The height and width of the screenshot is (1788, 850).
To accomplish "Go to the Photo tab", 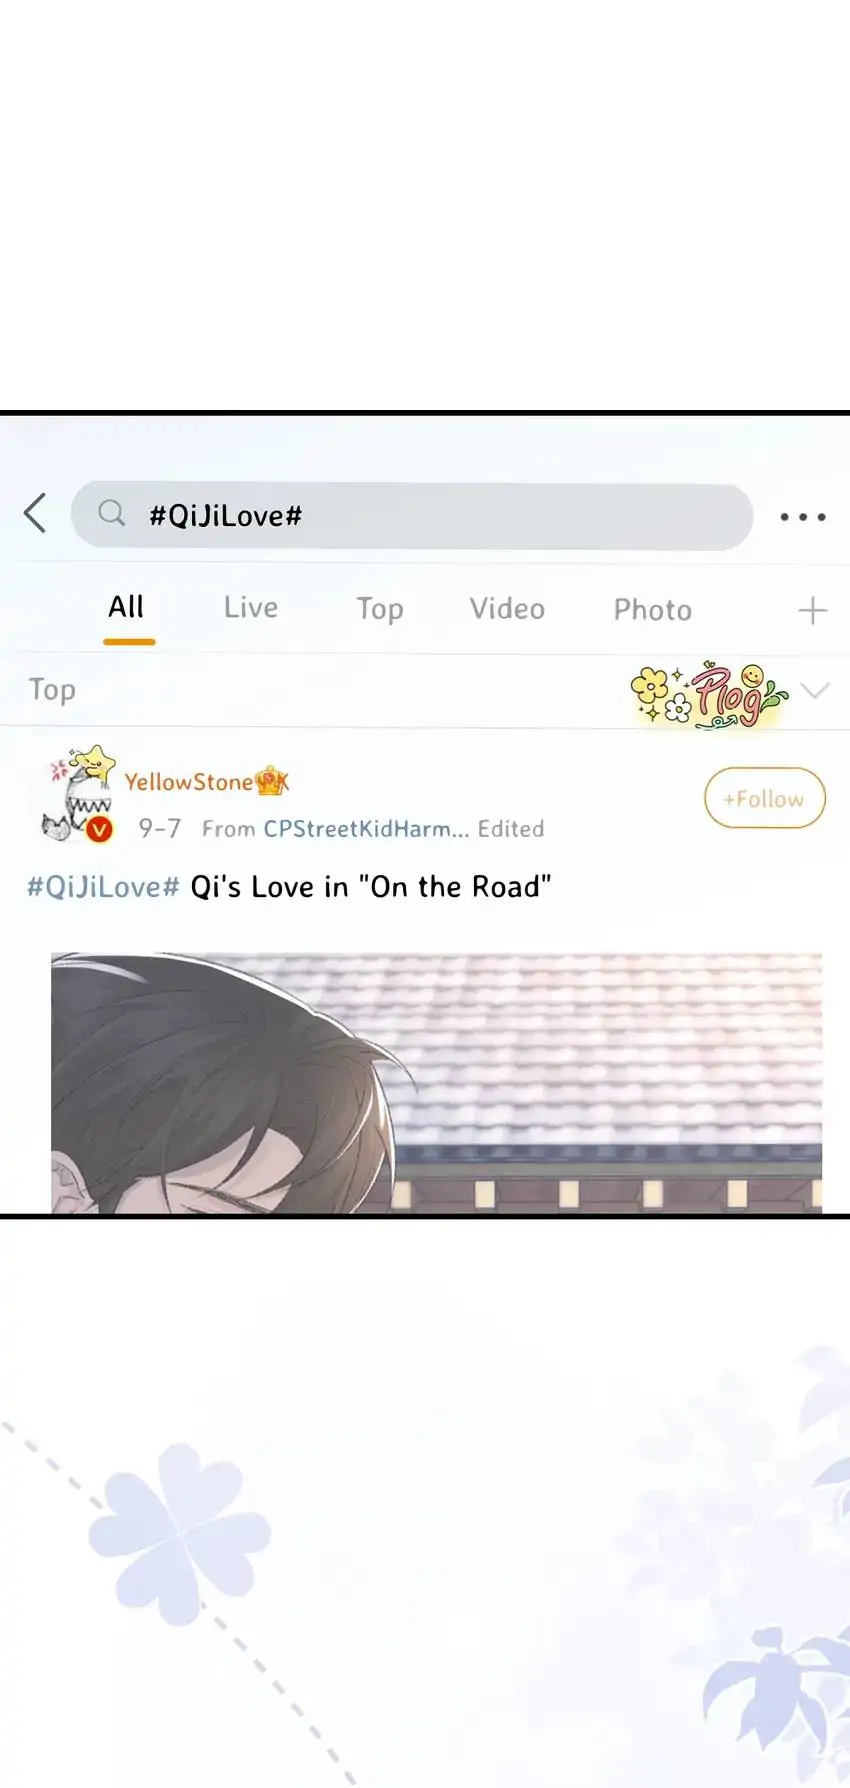I will [x=653, y=609].
